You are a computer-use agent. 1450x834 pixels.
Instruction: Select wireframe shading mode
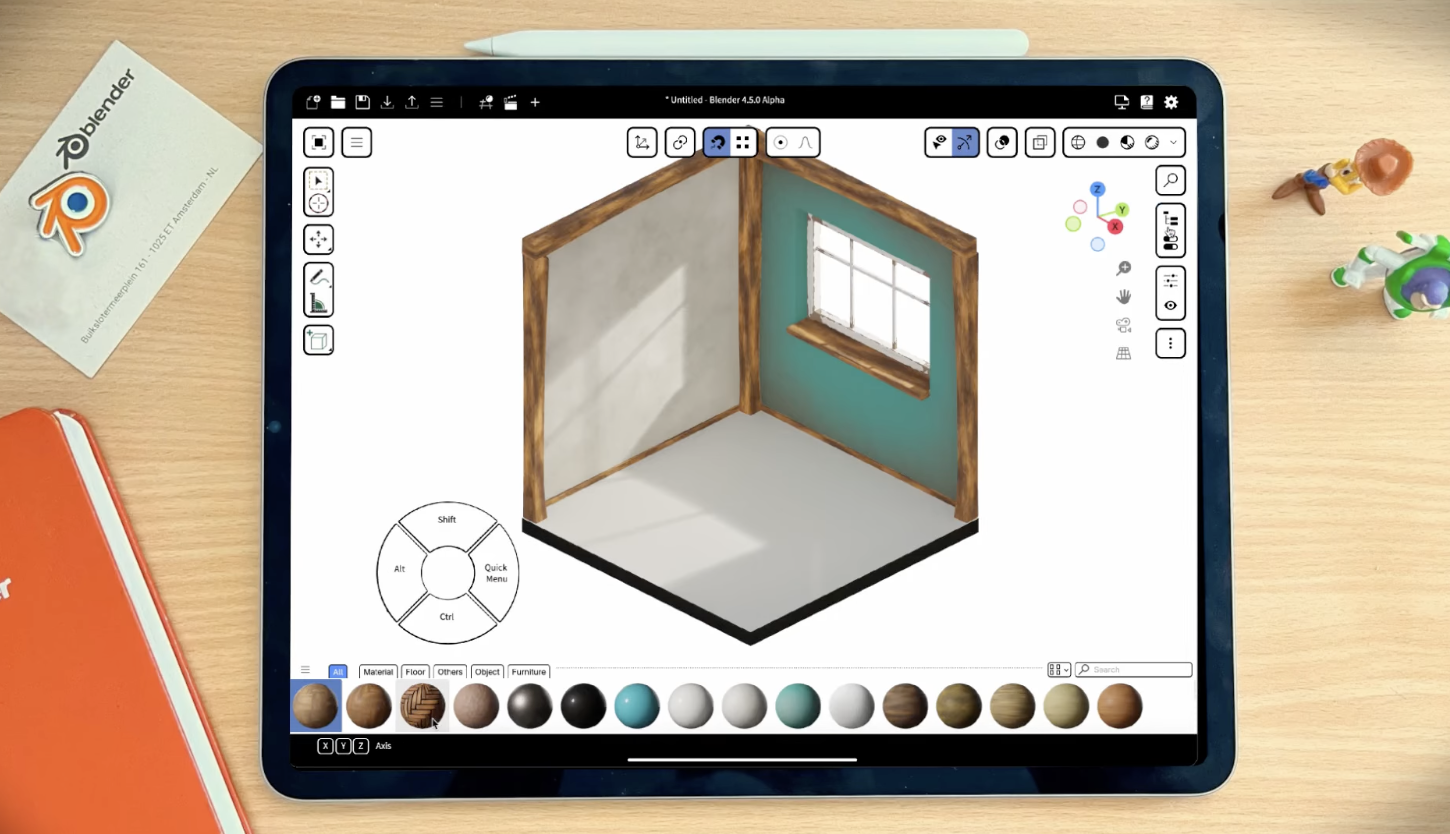click(x=1078, y=142)
